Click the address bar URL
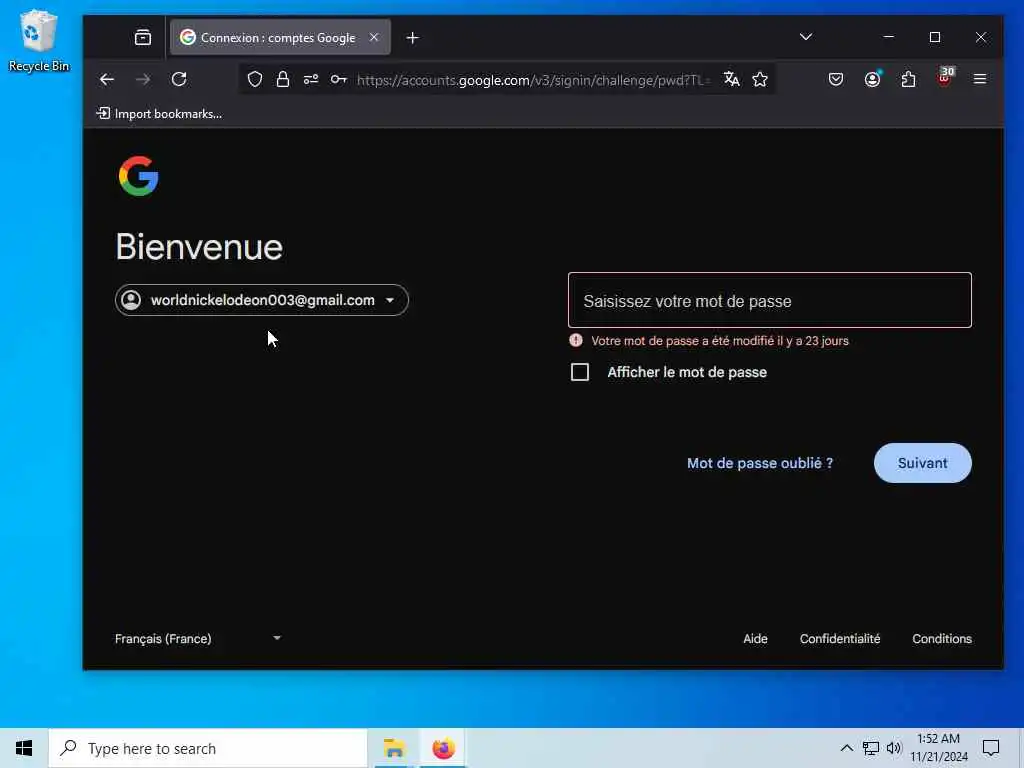Screen dimensions: 1024x768 [x=533, y=80]
